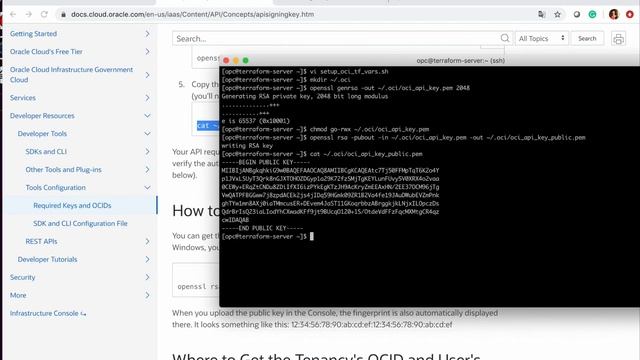This screenshot has width=640, height=360.
Task: Click the highlighted 'cat' command in docs
Action: tap(208, 126)
